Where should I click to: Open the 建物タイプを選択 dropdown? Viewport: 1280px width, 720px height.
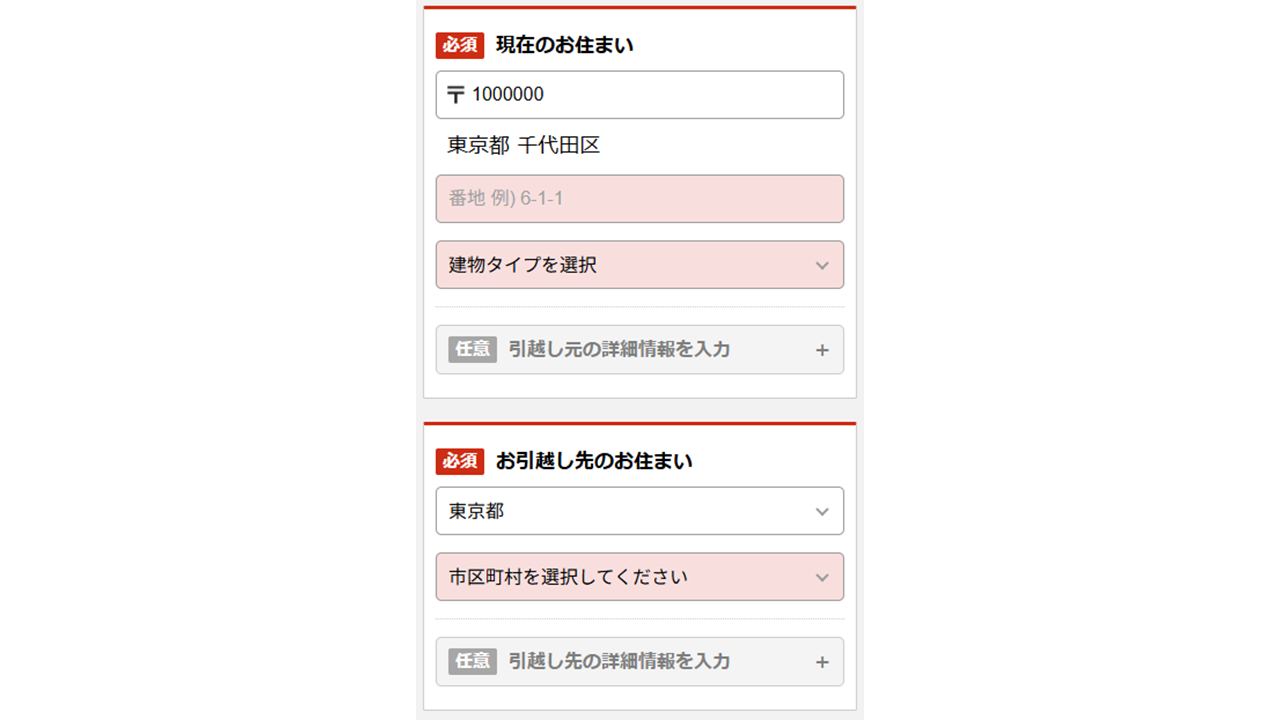(640, 265)
